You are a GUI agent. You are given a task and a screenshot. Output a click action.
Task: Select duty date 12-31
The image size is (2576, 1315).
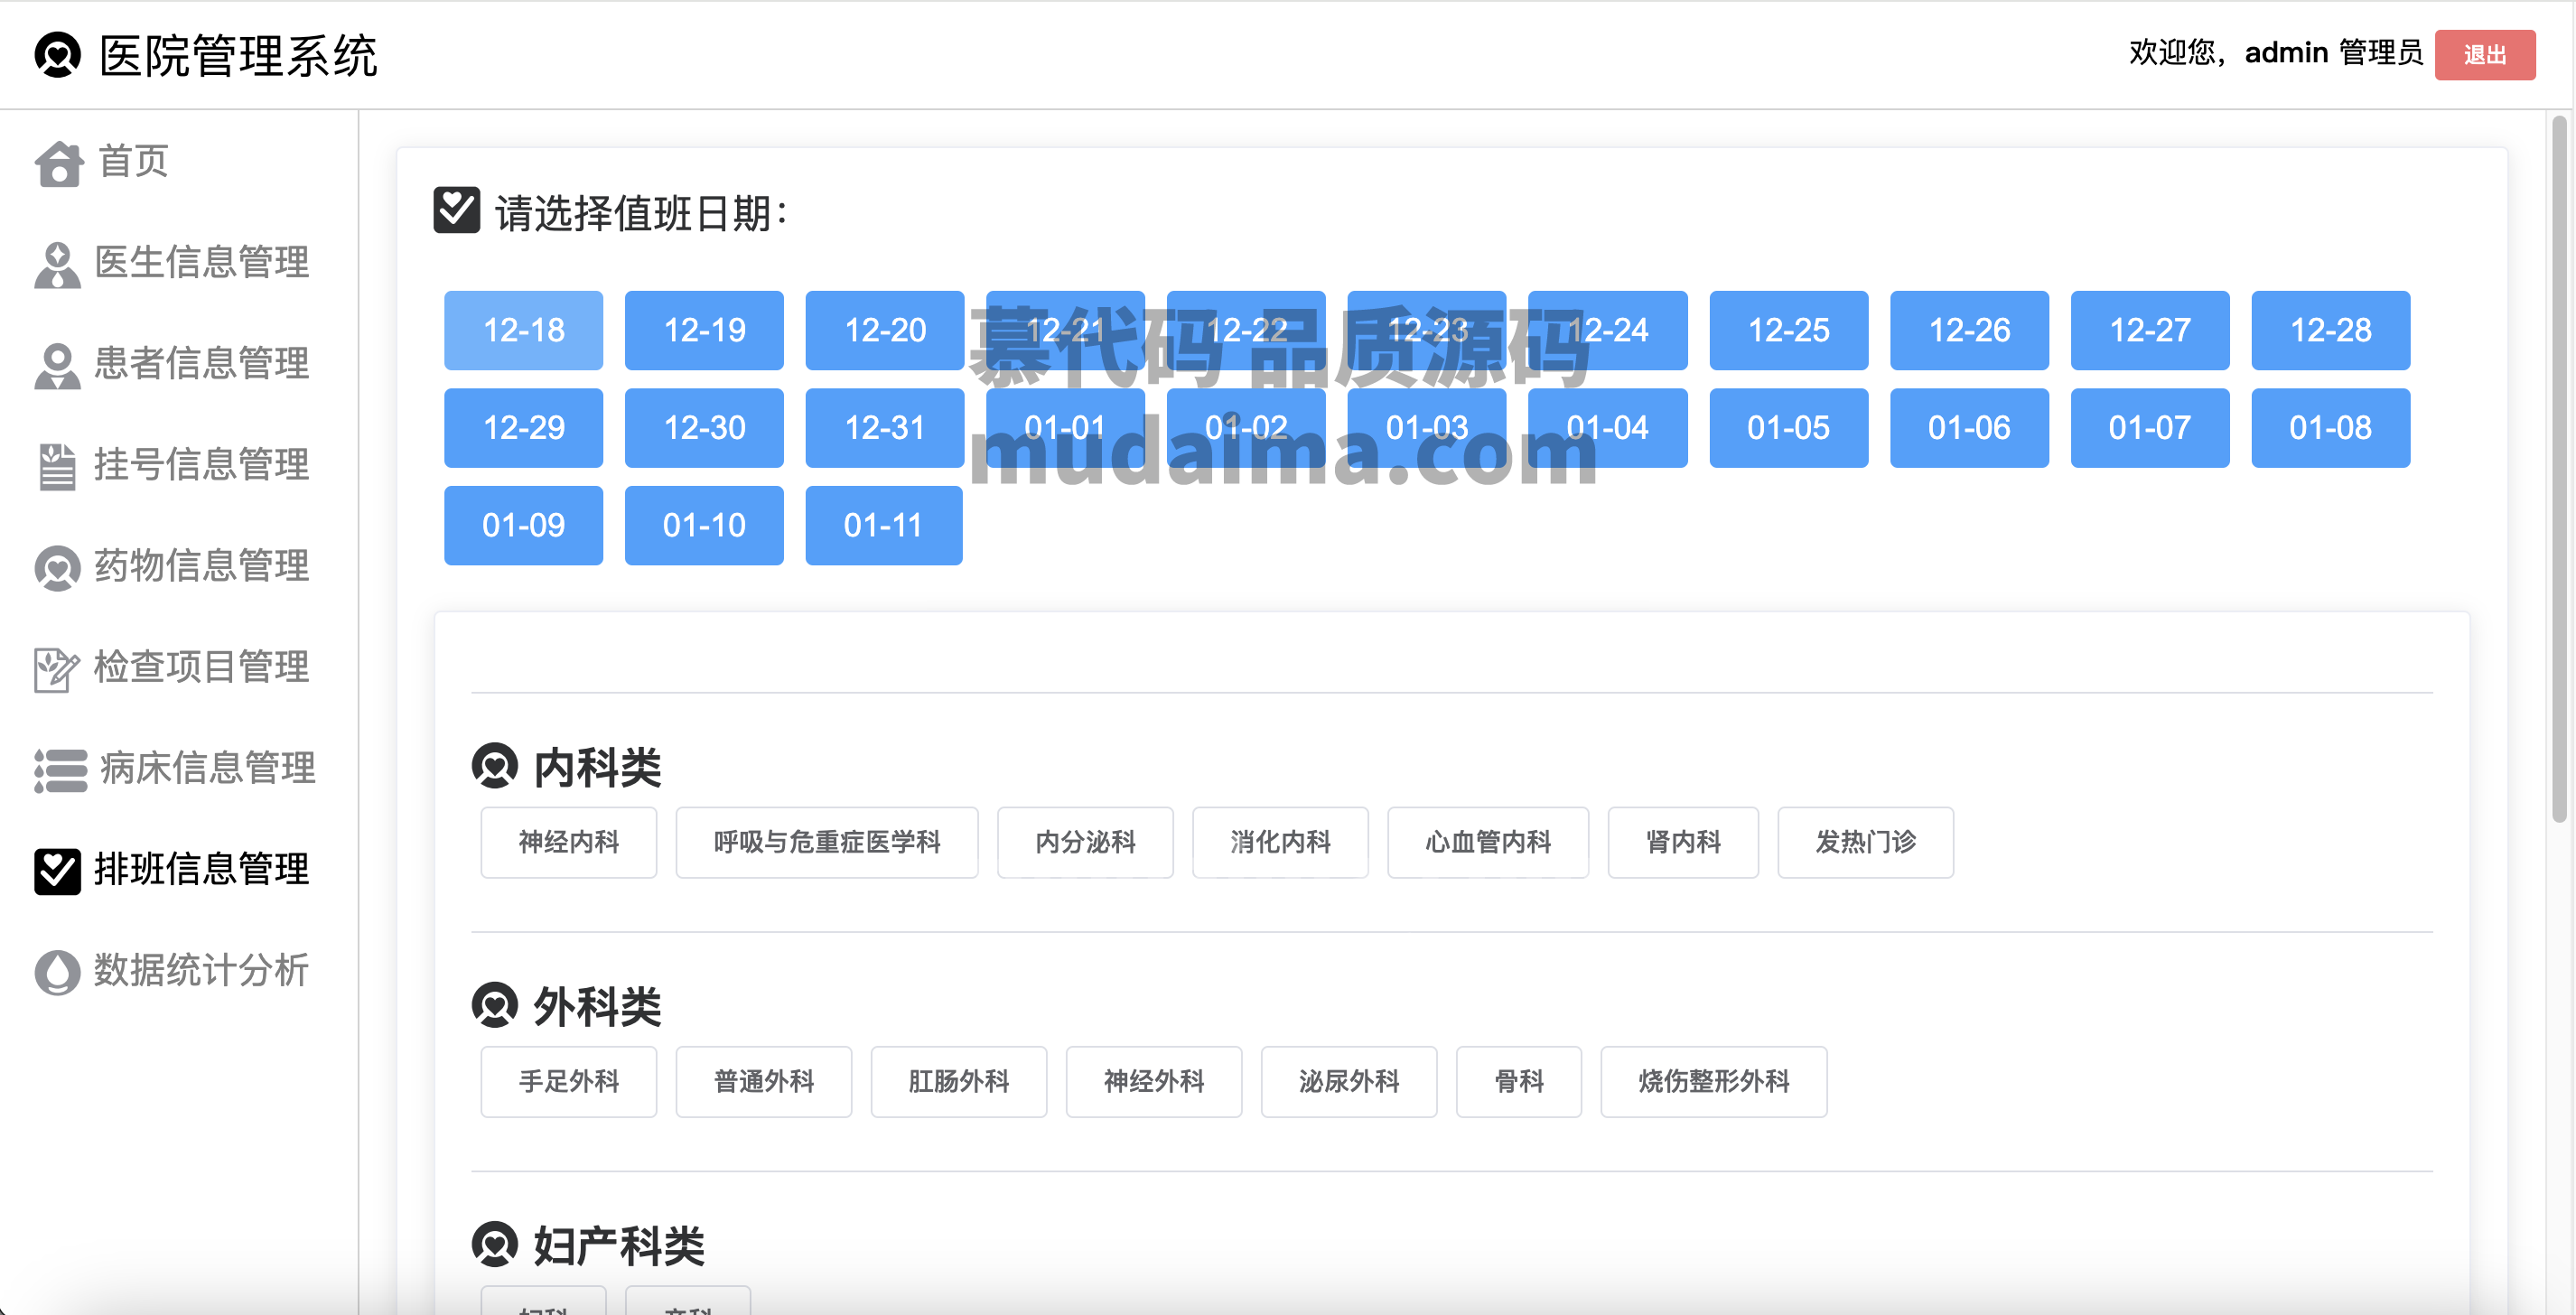pyautogui.click(x=885, y=427)
